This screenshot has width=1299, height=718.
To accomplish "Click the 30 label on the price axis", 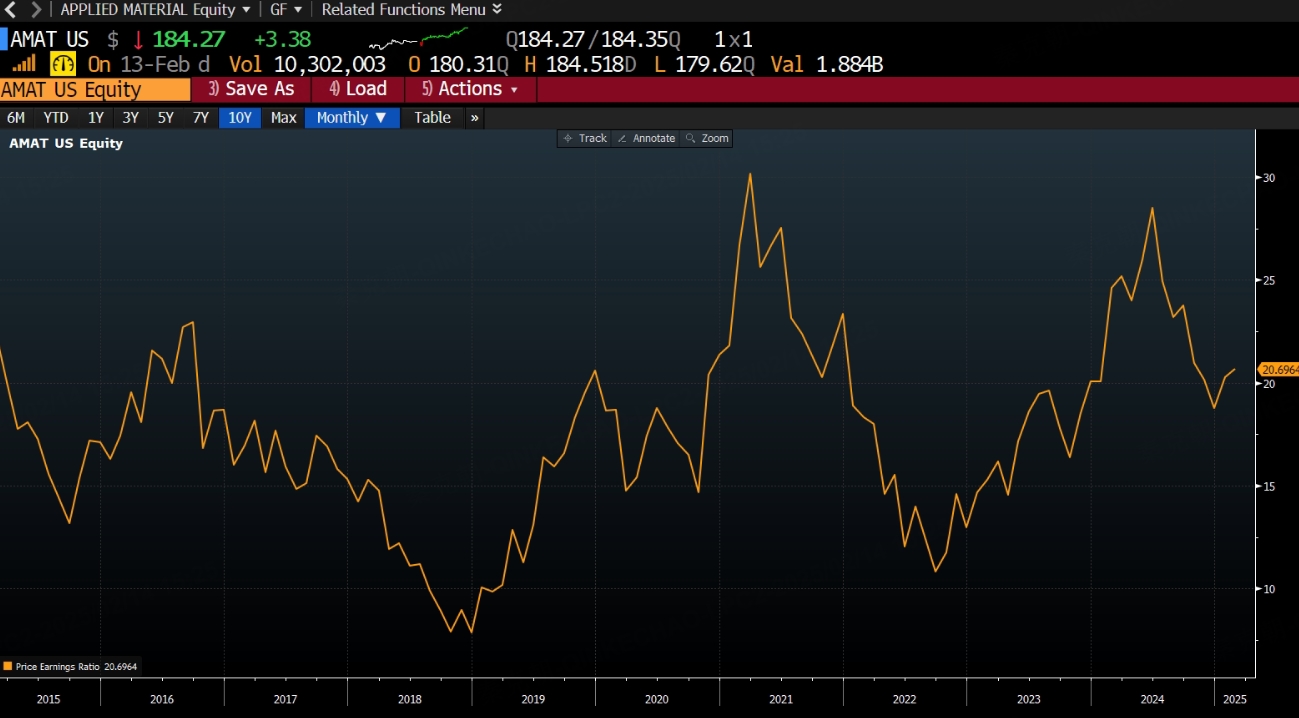I will pyautogui.click(x=1269, y=178).
